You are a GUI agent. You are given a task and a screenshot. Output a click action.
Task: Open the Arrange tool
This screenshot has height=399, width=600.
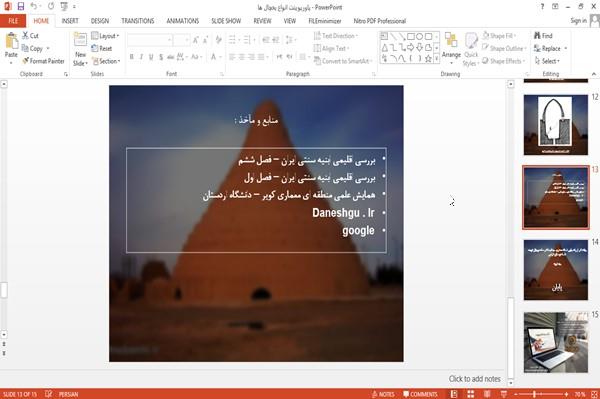[x=451, y=48]
